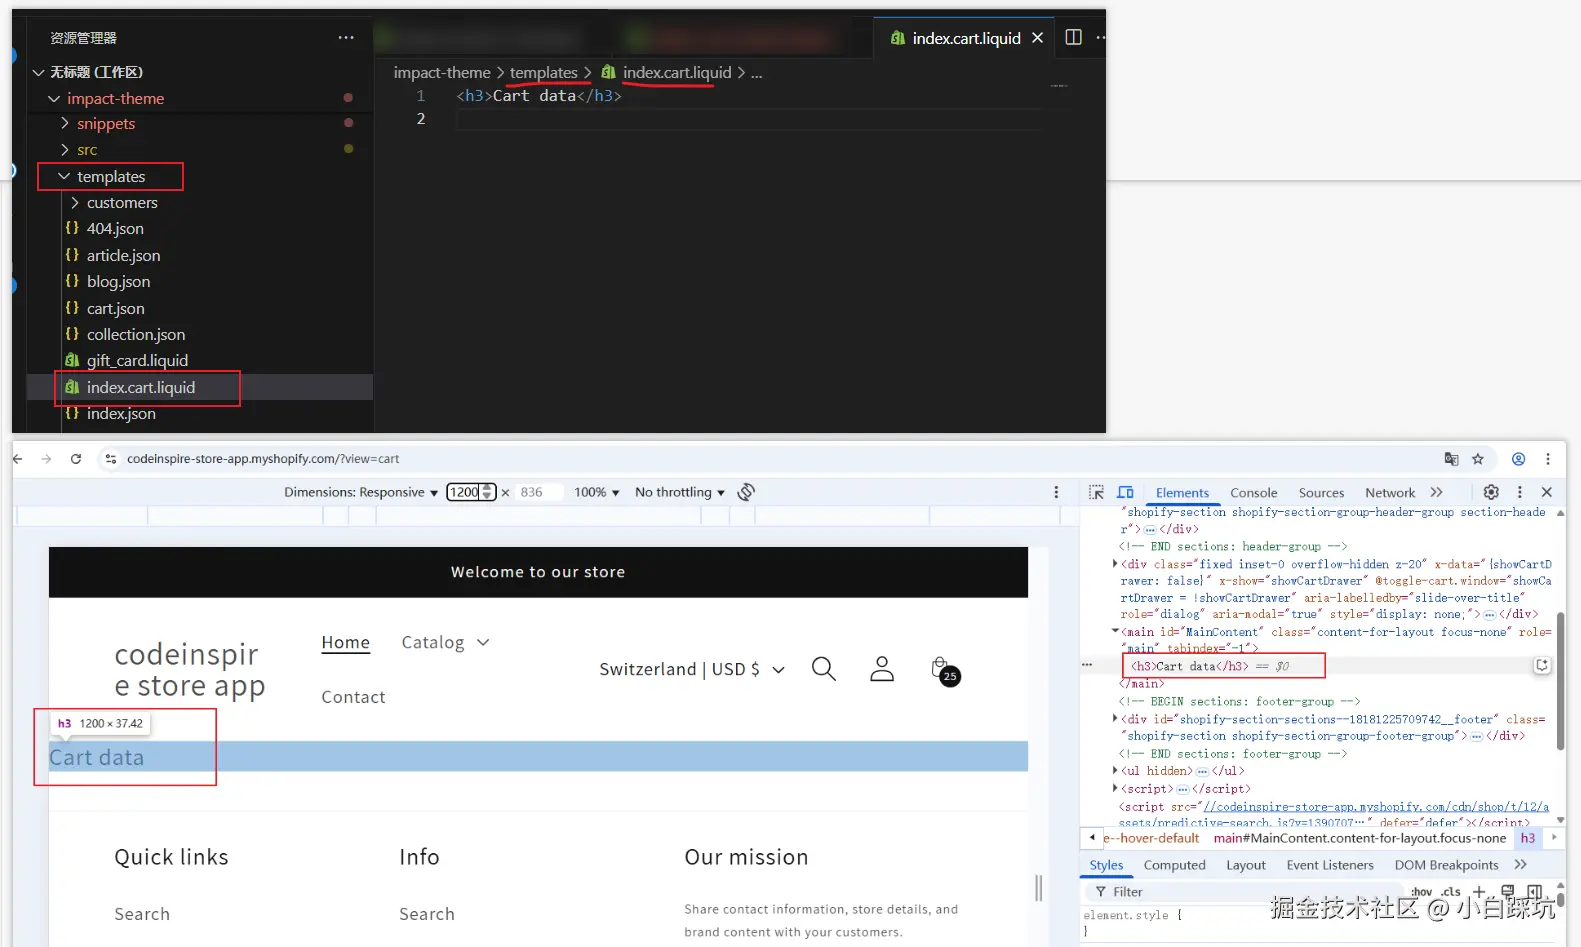Image resolution: width=1581 pixels, height=947 pixels.
Task: Expand the main MainContent DOM node
Action: [1115, 631]
